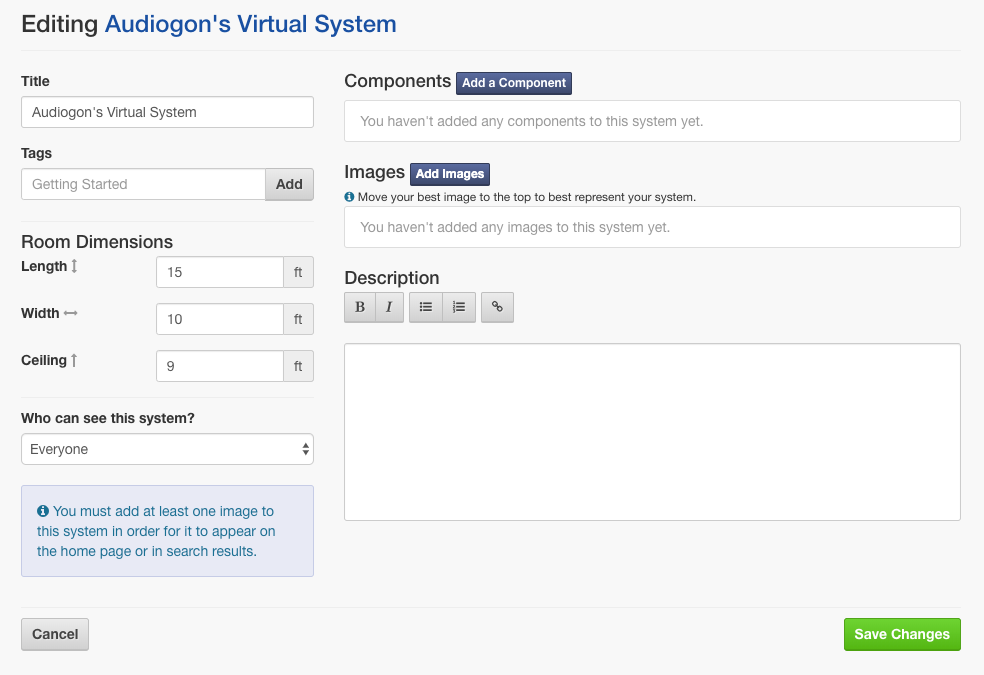
Task: Click the Room Dimensions heading
Action: [x=97, y=242]
